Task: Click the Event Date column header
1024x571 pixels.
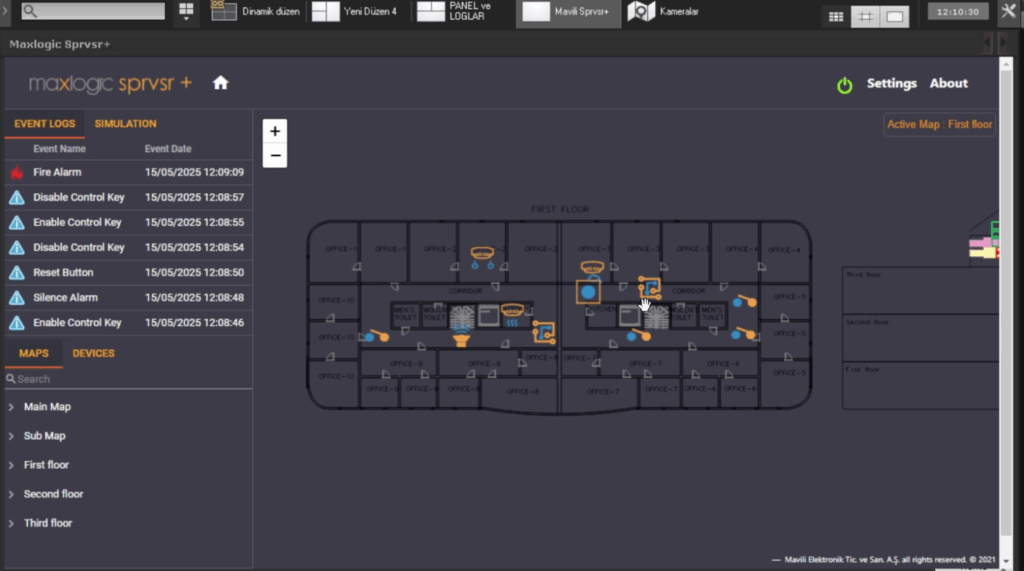Action: pyautogui.click(x=168, y=149)
